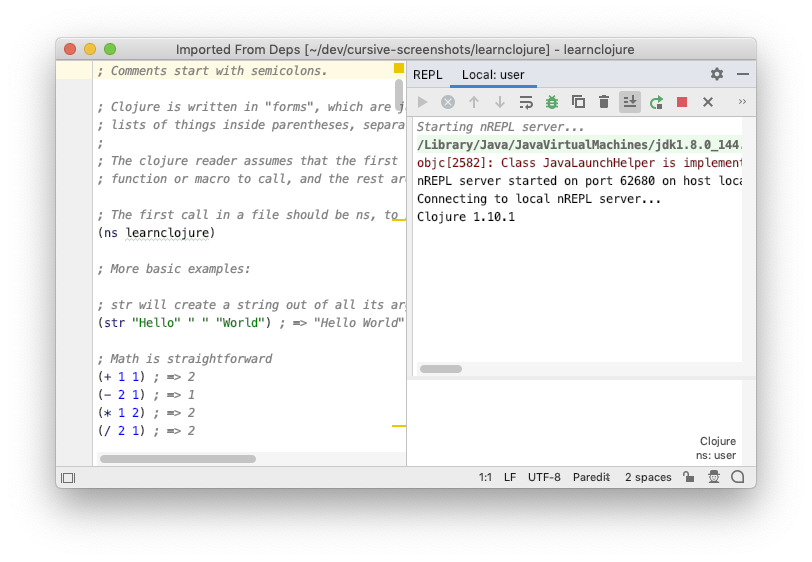Click the 'nREPL server started on port' line
Screen dimensions: 812x562
(x=579, y=180)
